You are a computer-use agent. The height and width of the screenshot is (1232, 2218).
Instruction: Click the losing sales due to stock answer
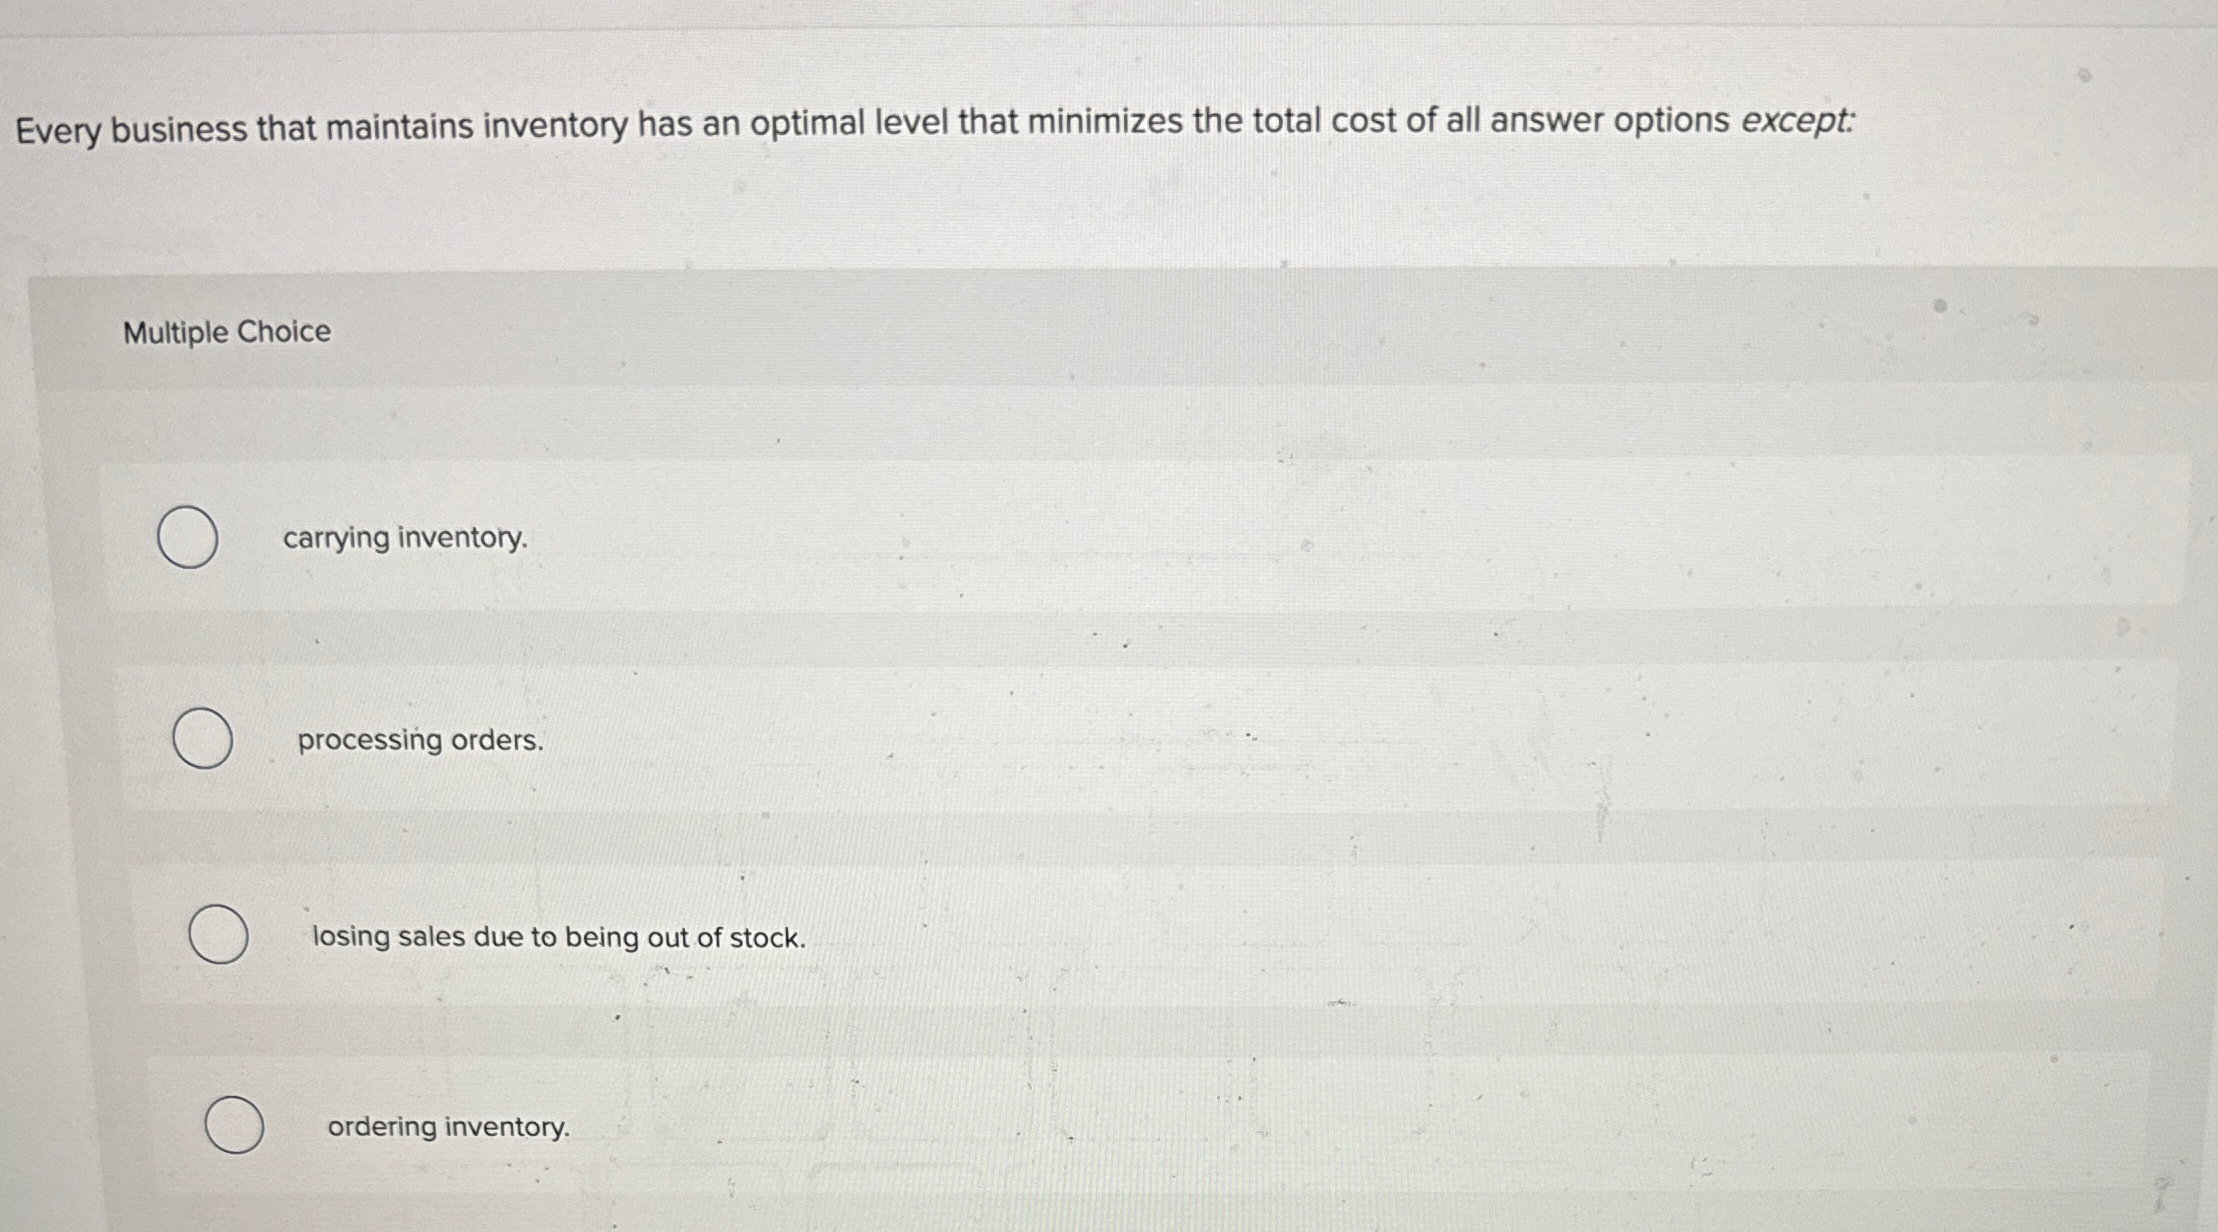pos(558,937)
